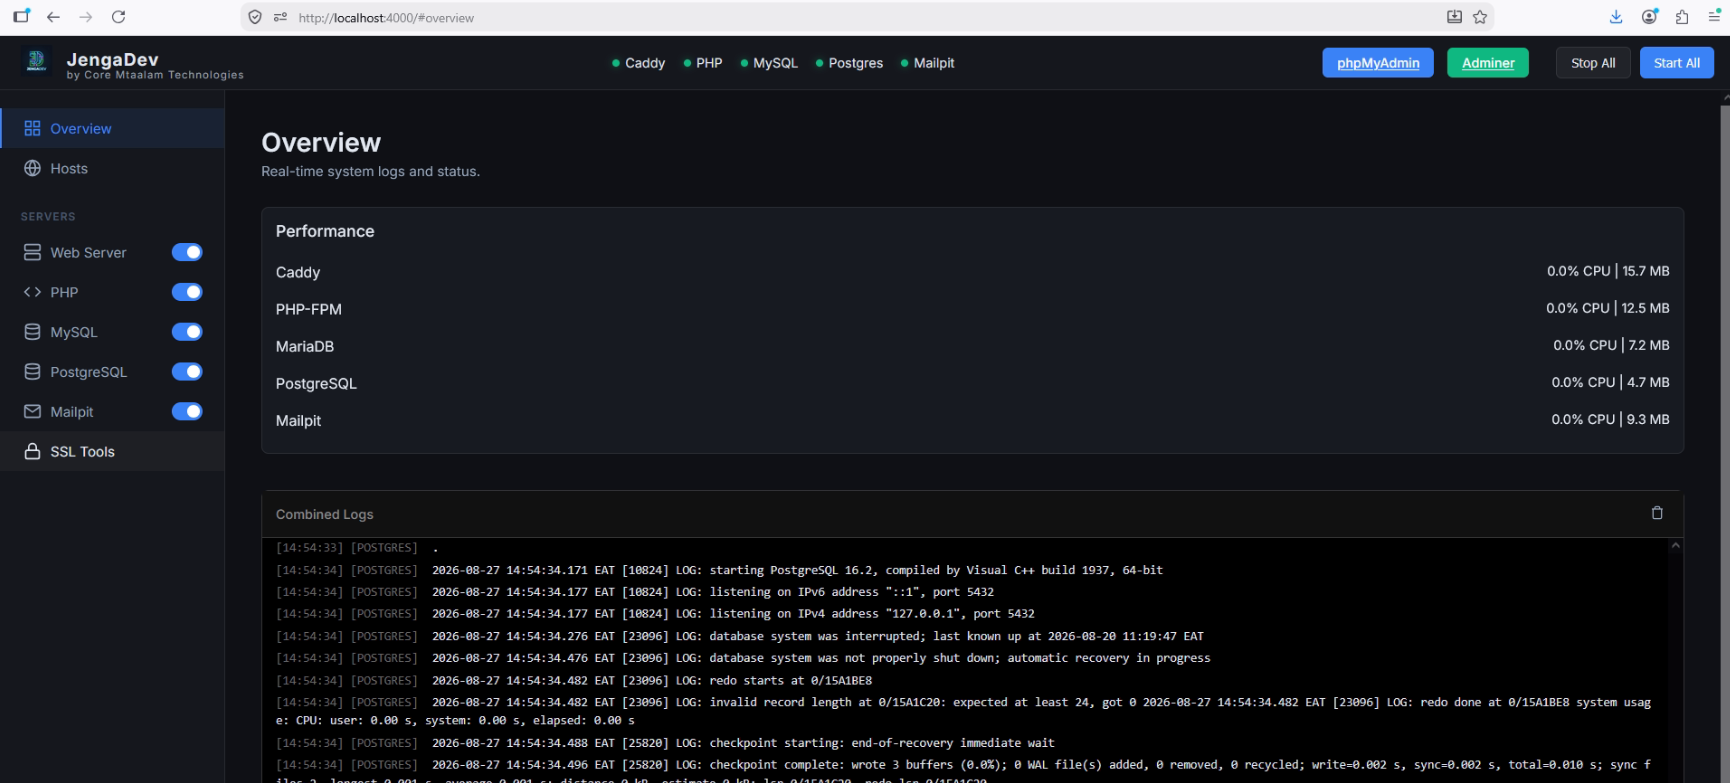Click PostgreSQL's 4.7 MB usage value

coord(1648,382)
